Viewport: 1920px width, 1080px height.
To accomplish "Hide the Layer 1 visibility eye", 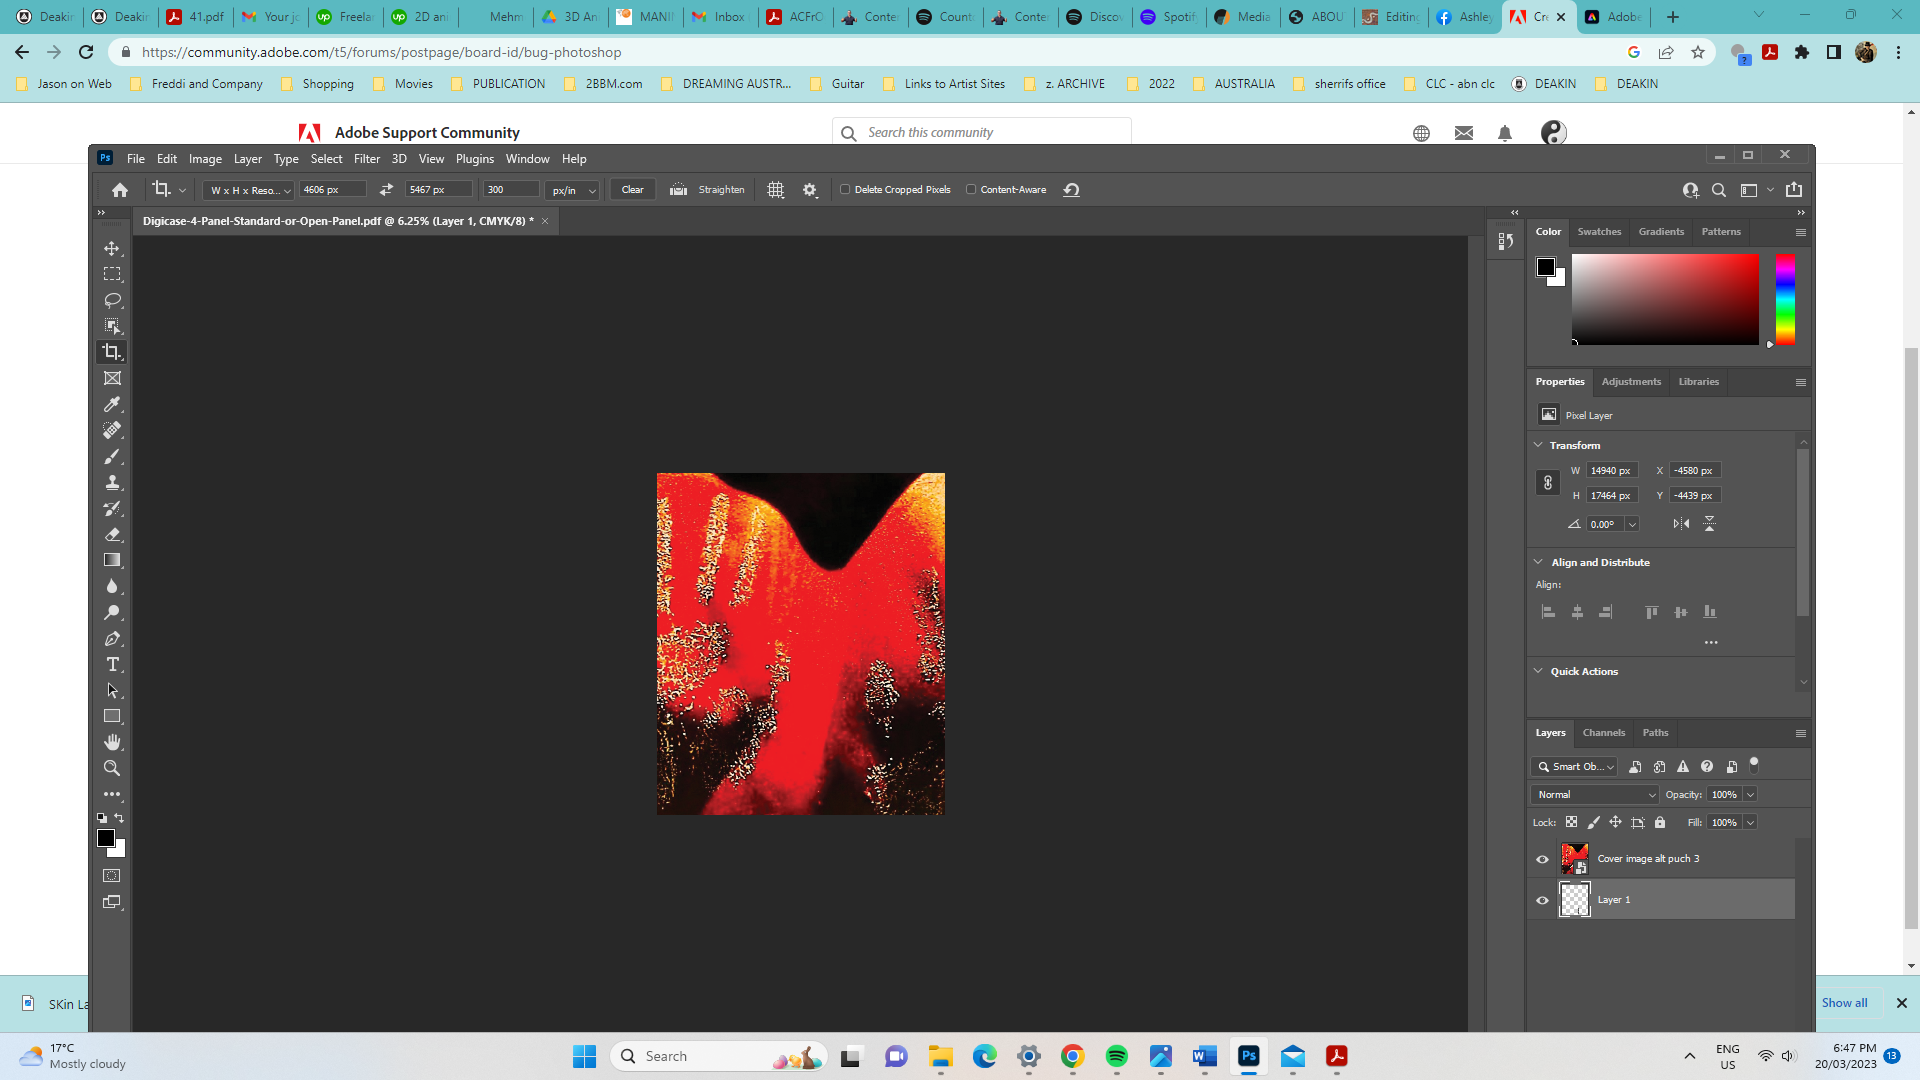I will 1542,899.
